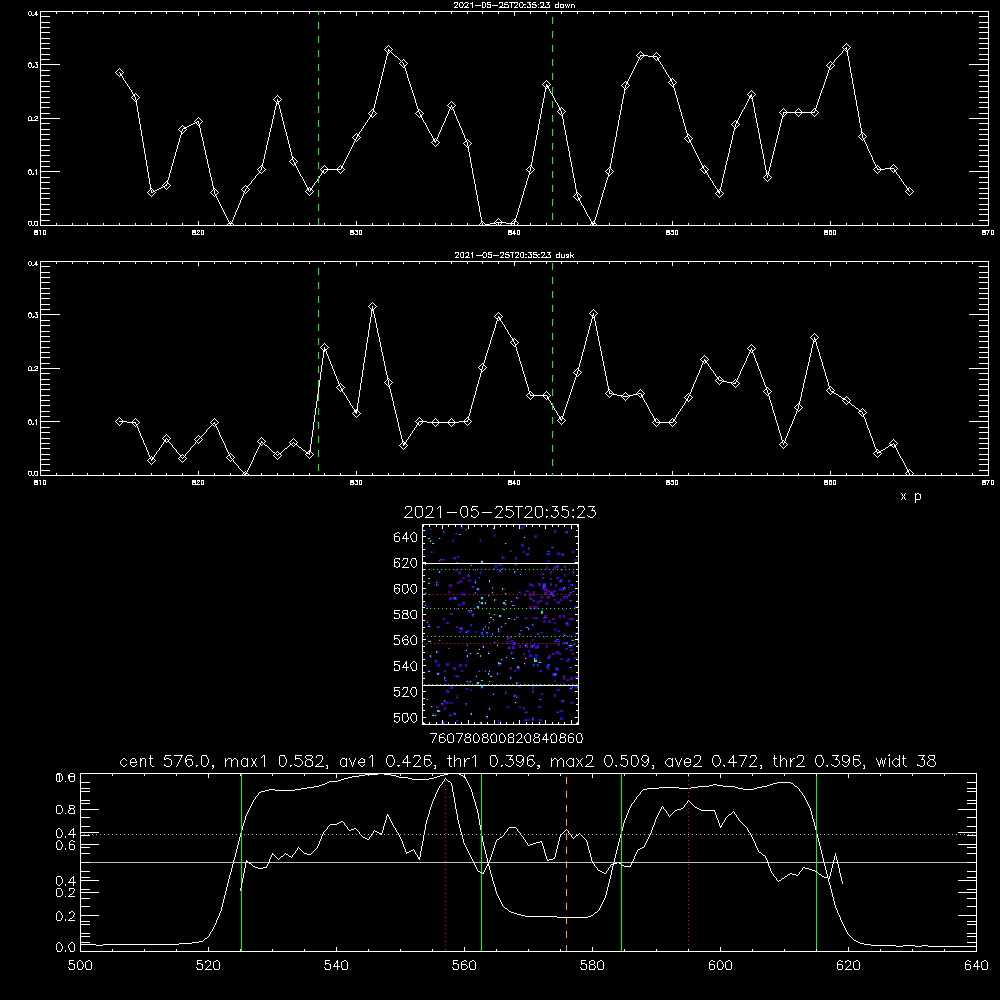Screen dimensions: 1000x1000
Task: Click the first diamond data point in dawn plot
Action: pyautogui.click(x=119, y=73)
